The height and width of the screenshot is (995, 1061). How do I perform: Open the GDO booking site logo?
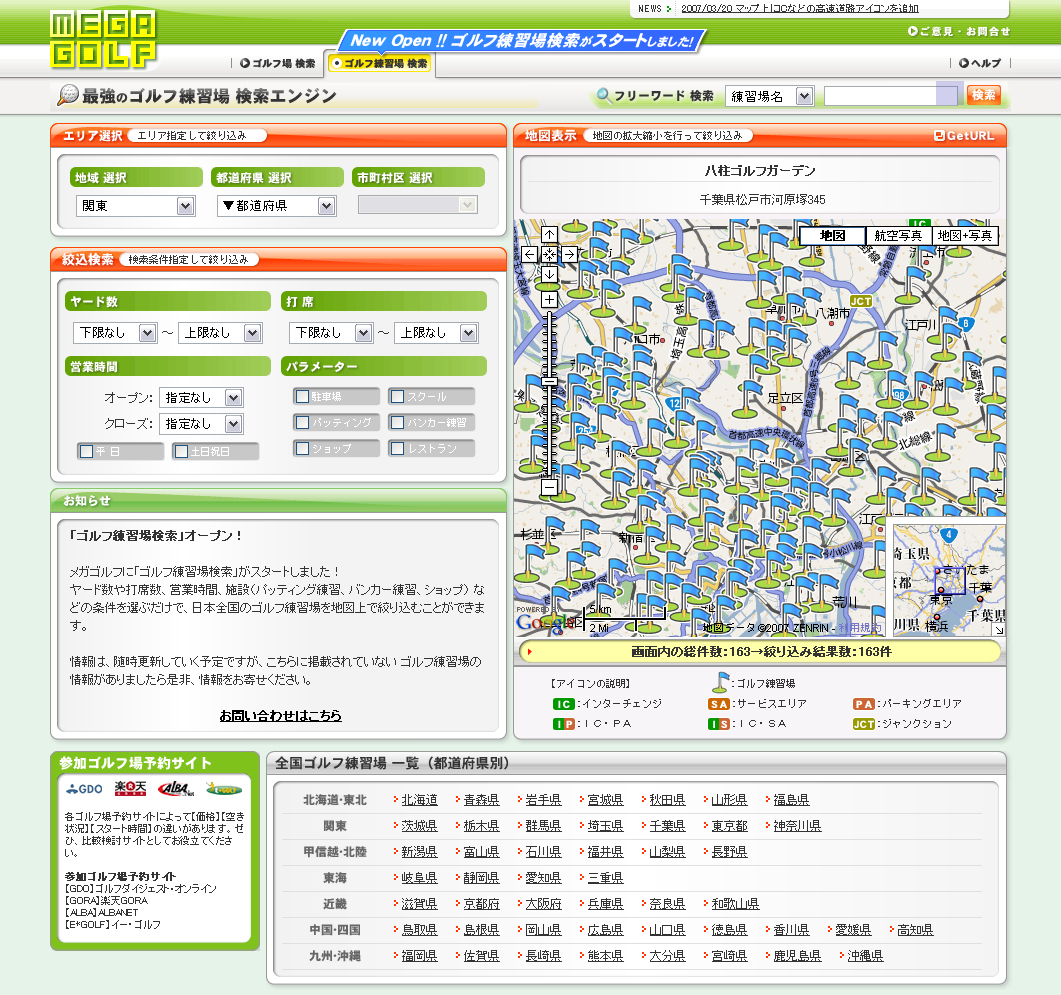(x=84, y=789)
